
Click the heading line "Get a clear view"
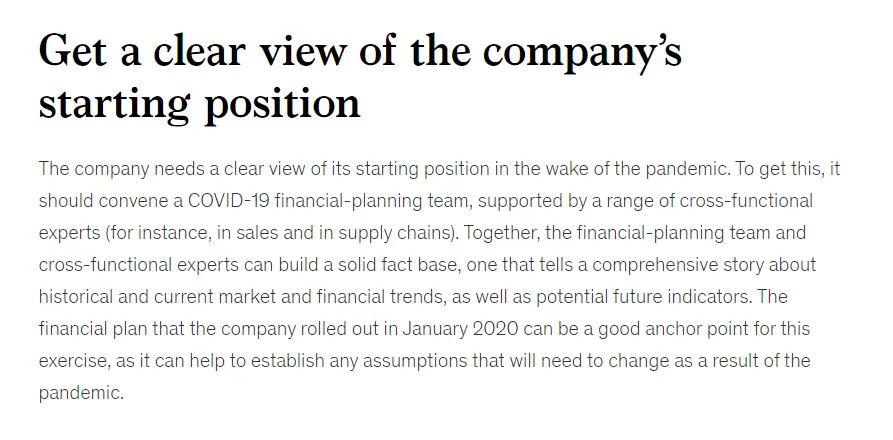[192, 50]
